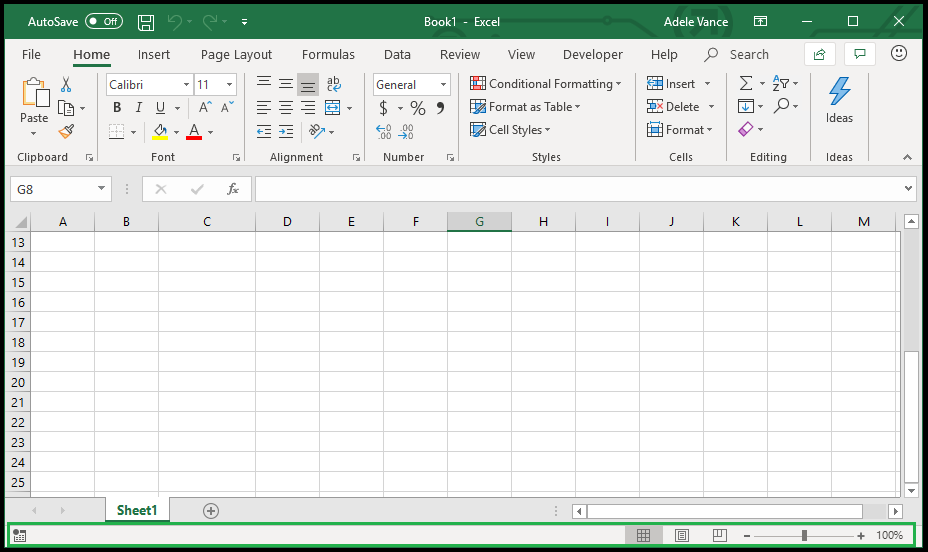Click the Insert Function fx icon
The width and height of the screenshot is (928, 552).
click(x=233, y=189)
